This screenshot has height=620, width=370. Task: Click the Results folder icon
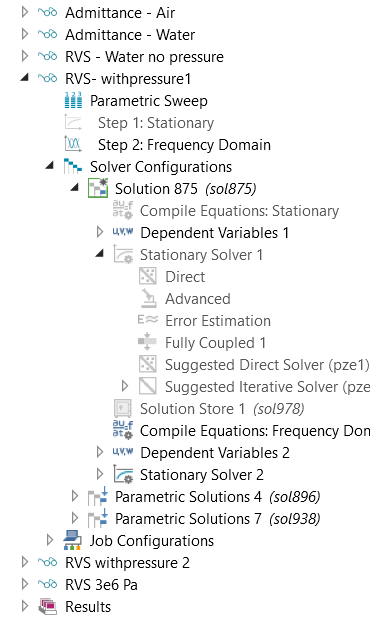48,606
